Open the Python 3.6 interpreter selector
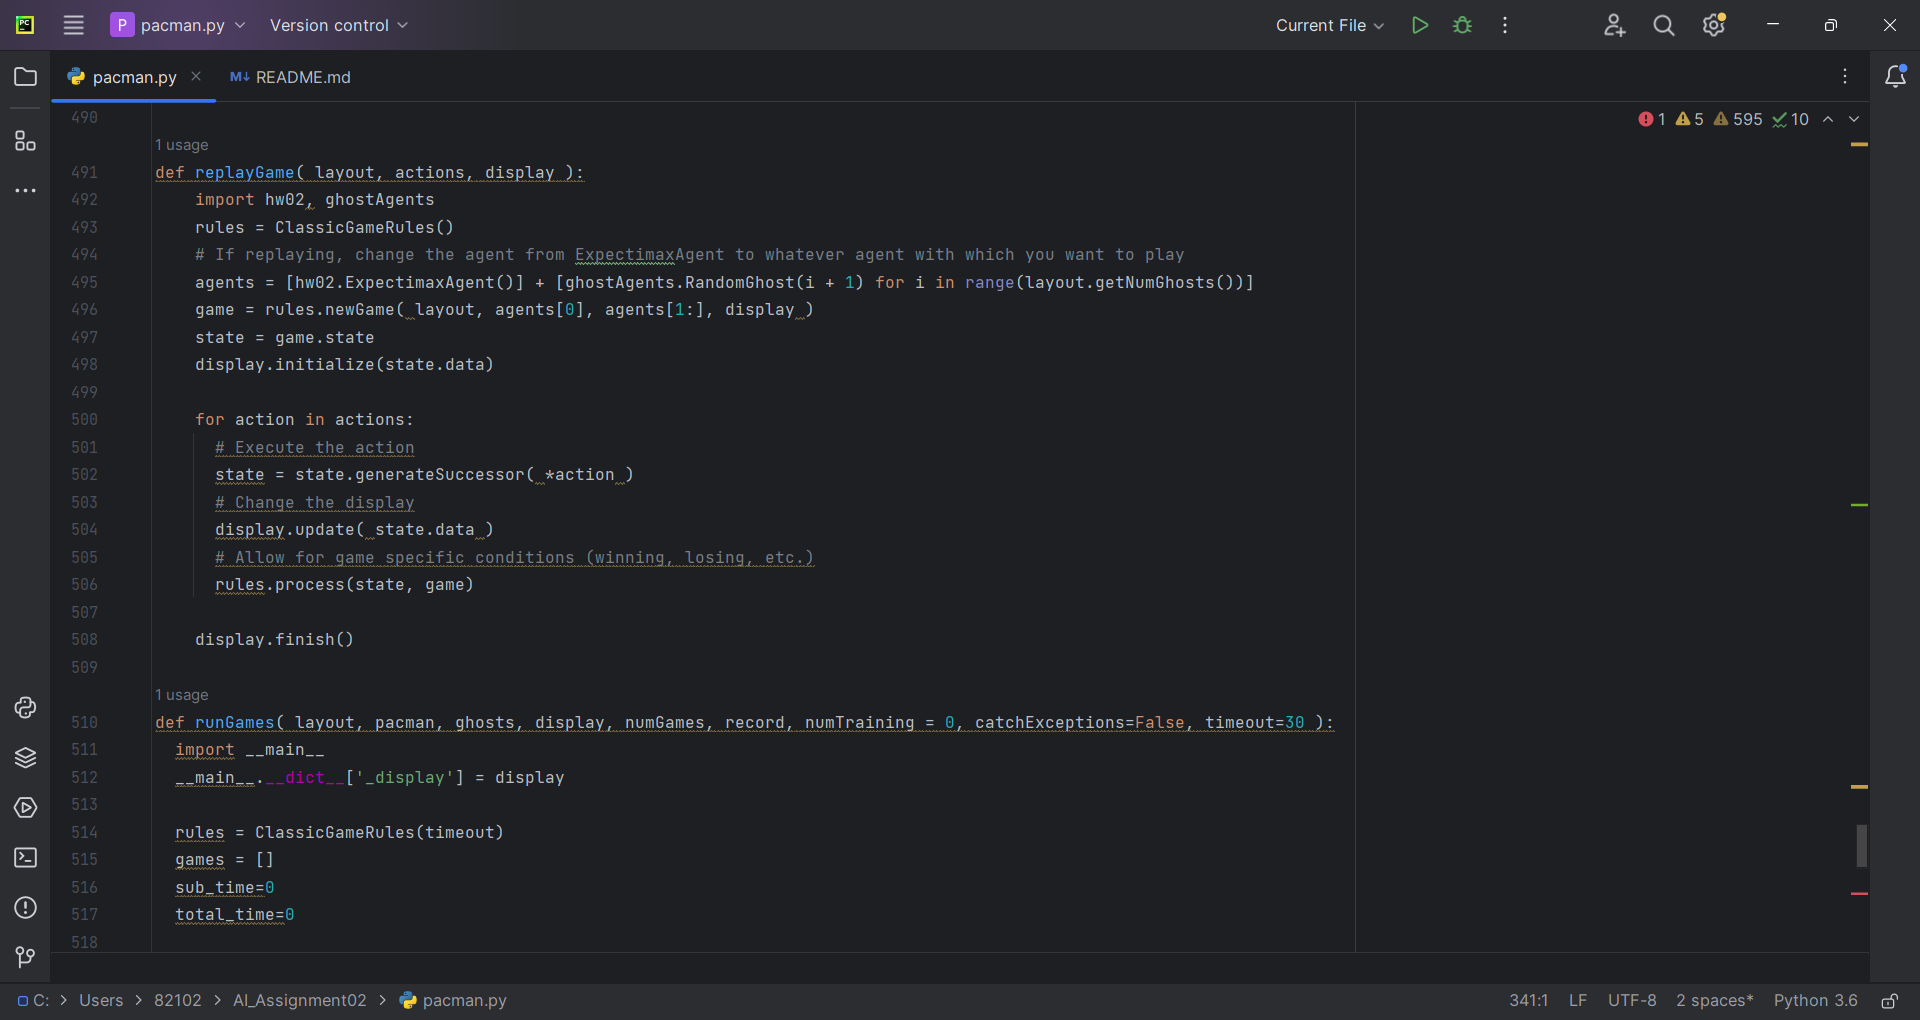This screenshot has height=1020, width=1920. [1815, 1000]
